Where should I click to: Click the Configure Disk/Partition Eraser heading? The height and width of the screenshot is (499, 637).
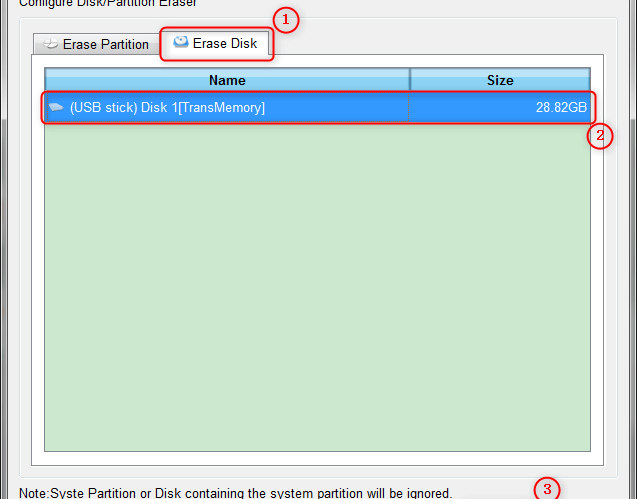point(108,3)
